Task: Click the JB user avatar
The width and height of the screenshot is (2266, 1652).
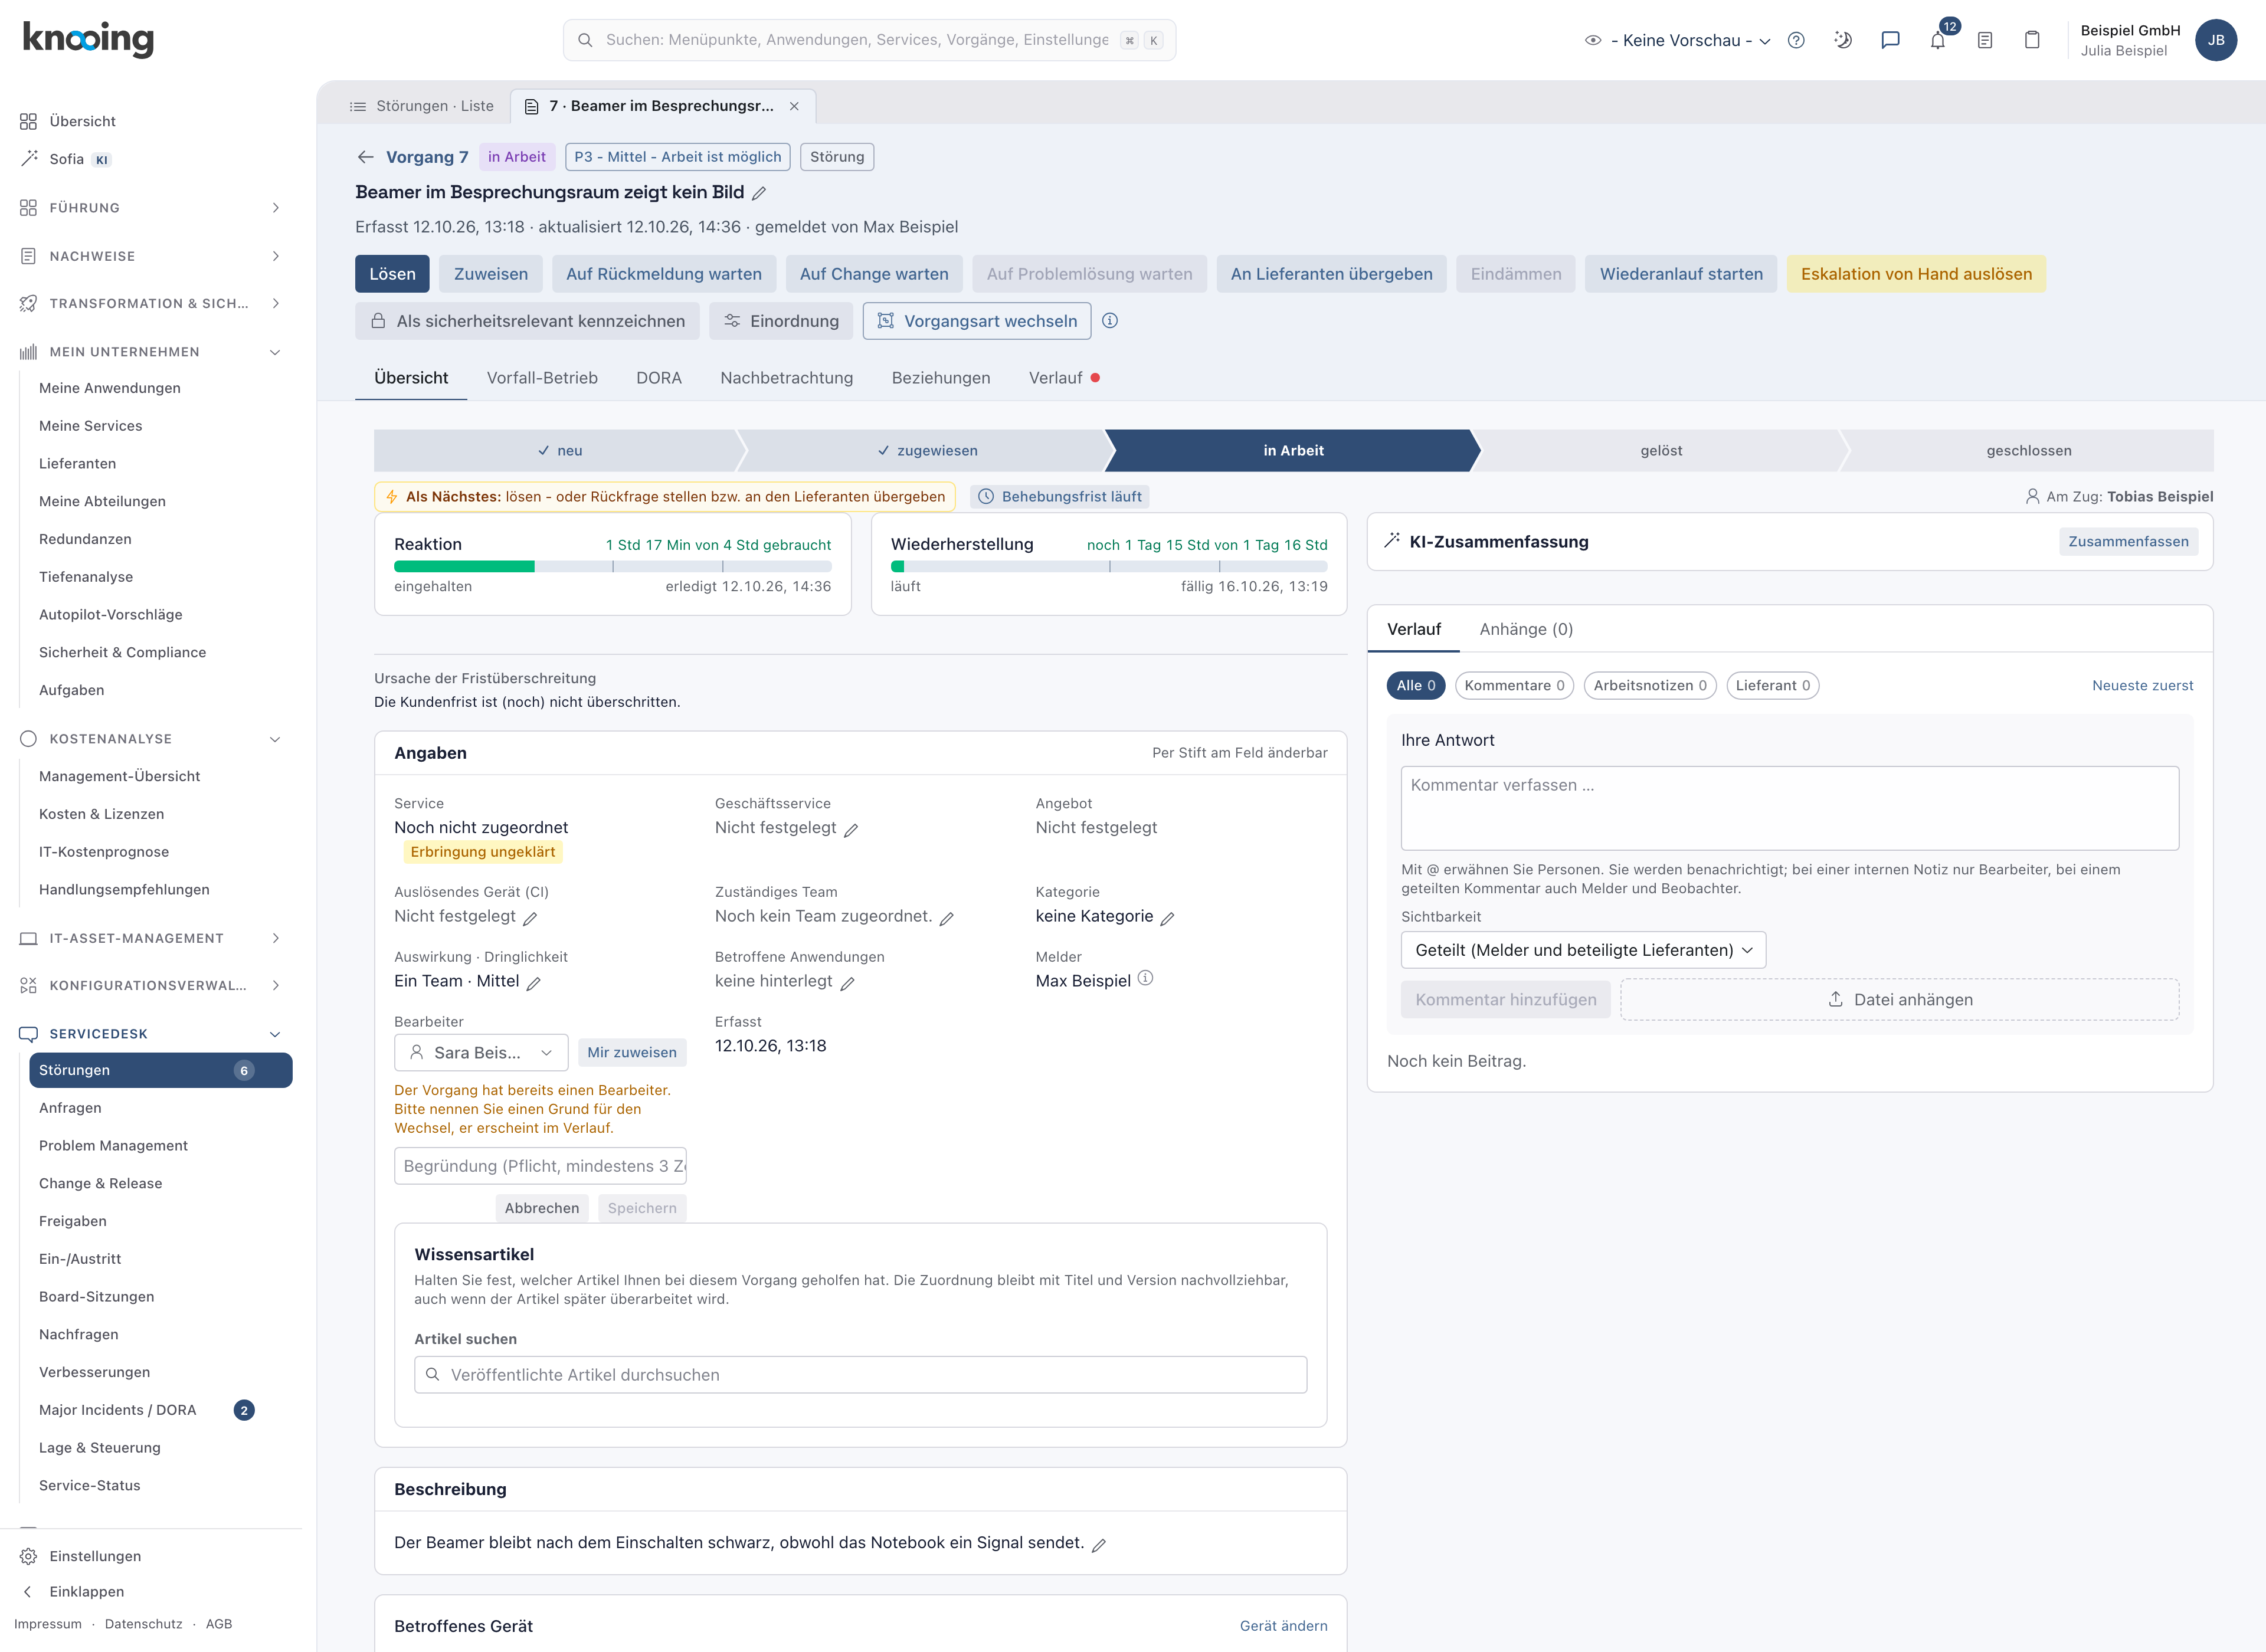Action: point(2216,40)
